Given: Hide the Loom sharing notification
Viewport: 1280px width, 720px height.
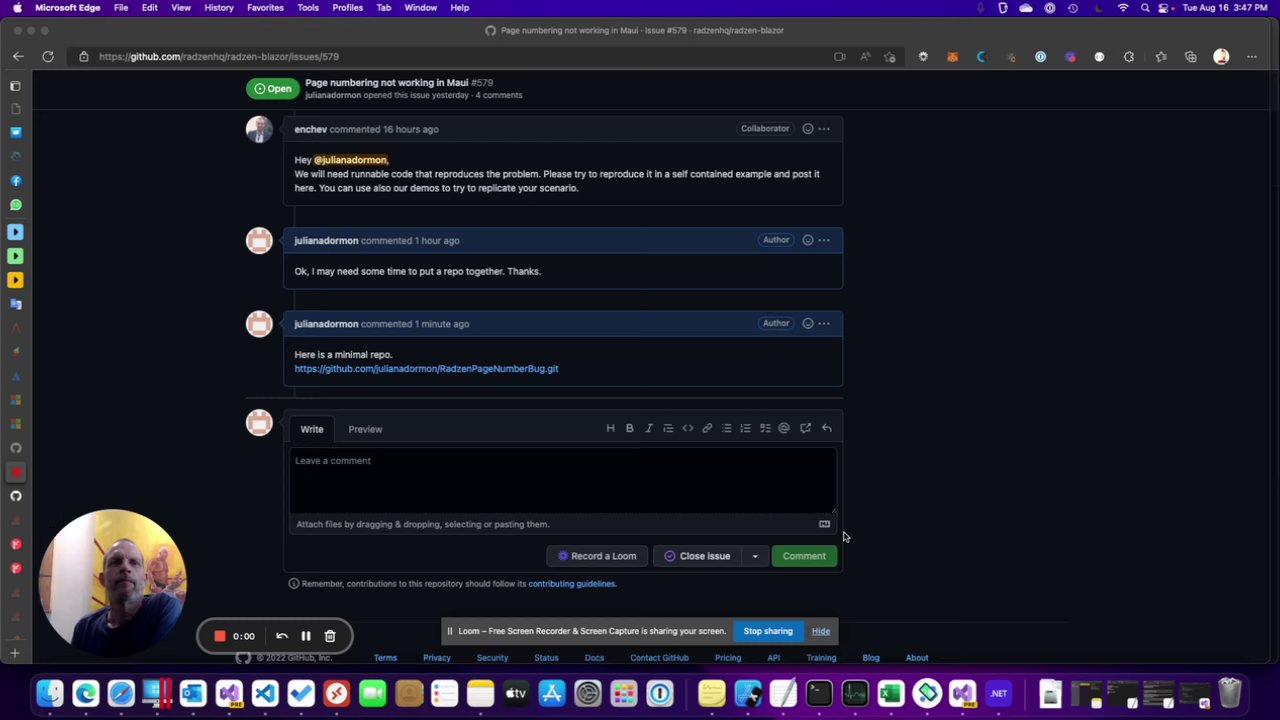Looking at the screenshot, I should coord(820,631).
